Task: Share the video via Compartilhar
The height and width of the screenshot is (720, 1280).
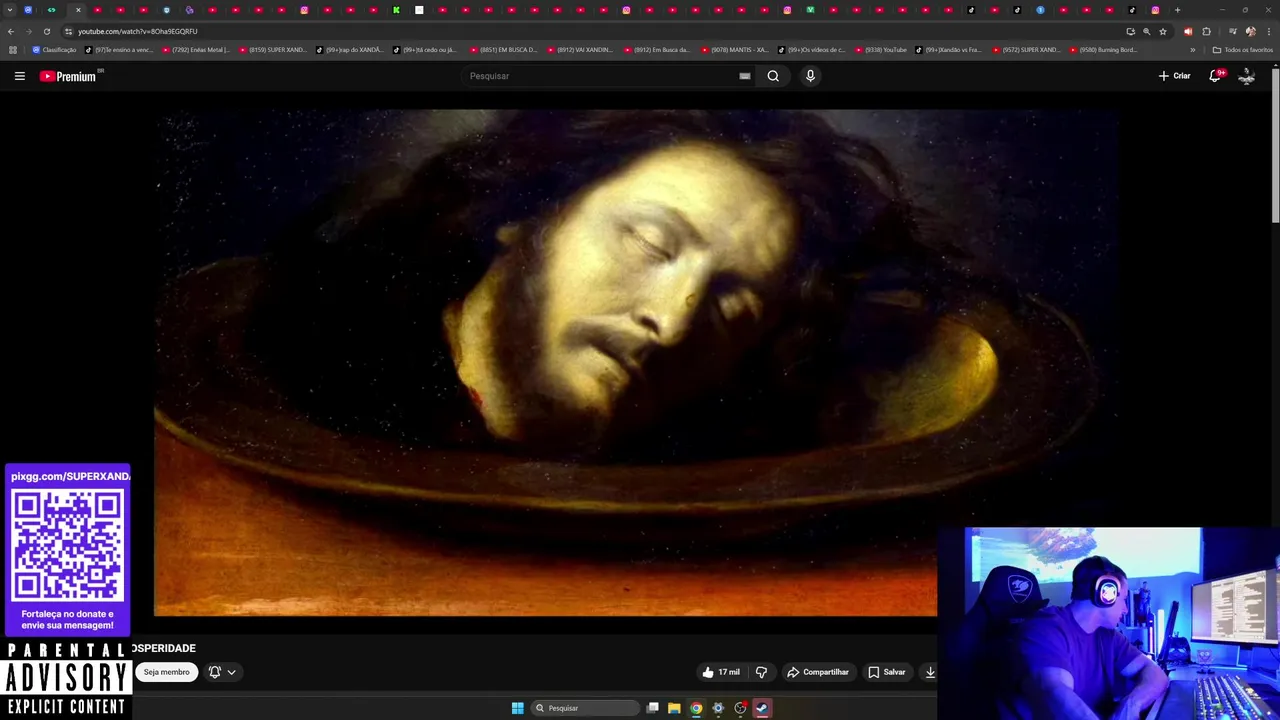Action: tap(817, 672)
